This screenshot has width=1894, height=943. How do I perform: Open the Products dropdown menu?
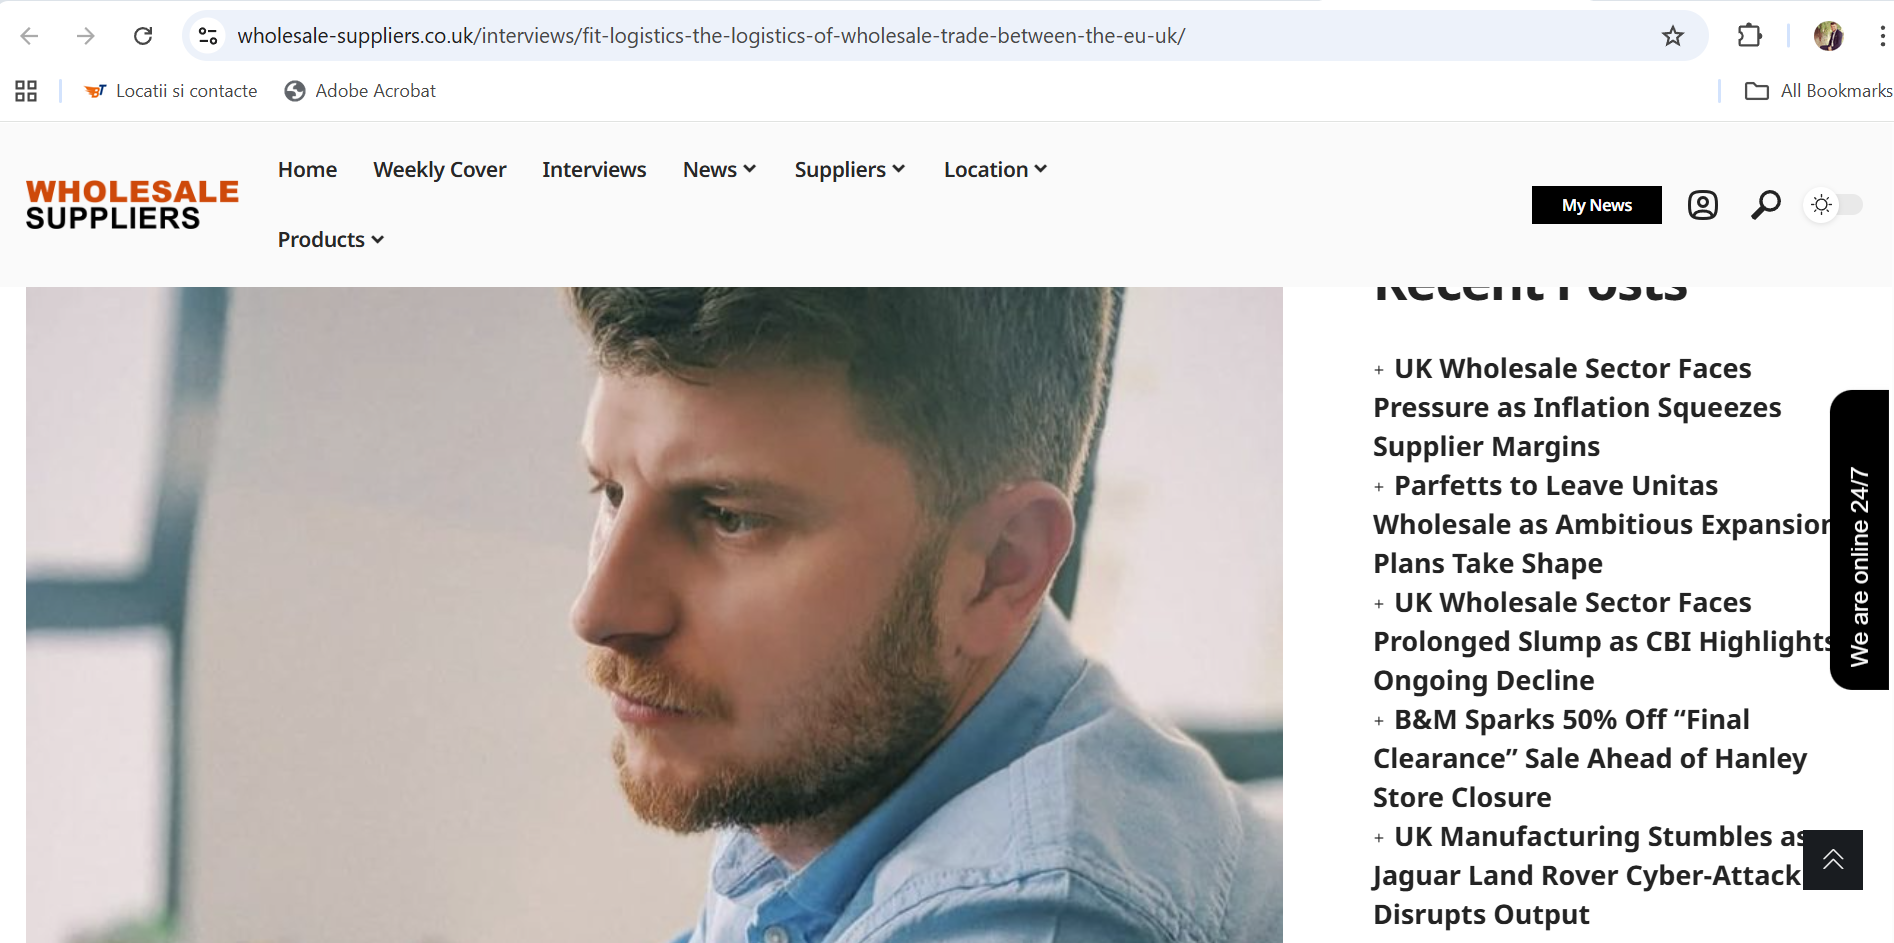331,240
